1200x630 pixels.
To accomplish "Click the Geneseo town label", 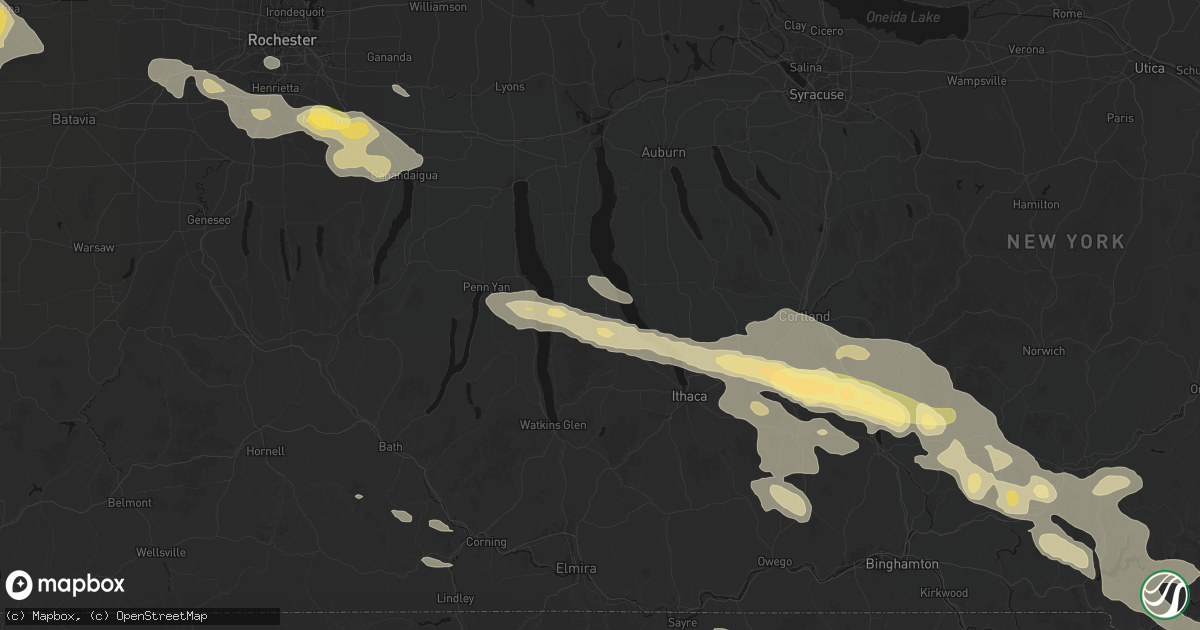I will pyautogui.click(x=209, y=220).
